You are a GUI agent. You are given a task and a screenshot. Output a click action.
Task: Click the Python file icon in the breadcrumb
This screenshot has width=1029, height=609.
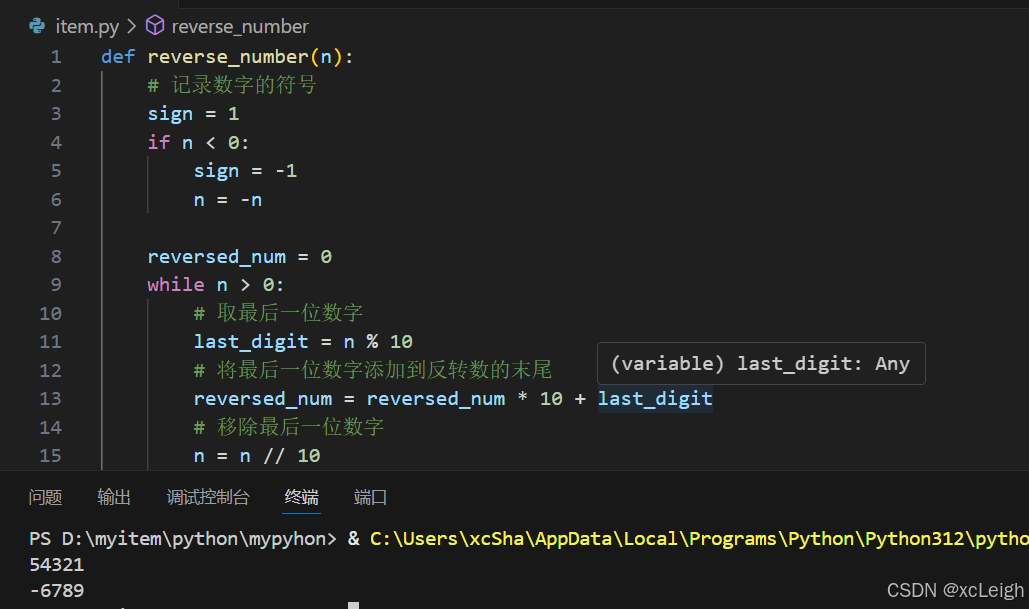coord(37,26)
